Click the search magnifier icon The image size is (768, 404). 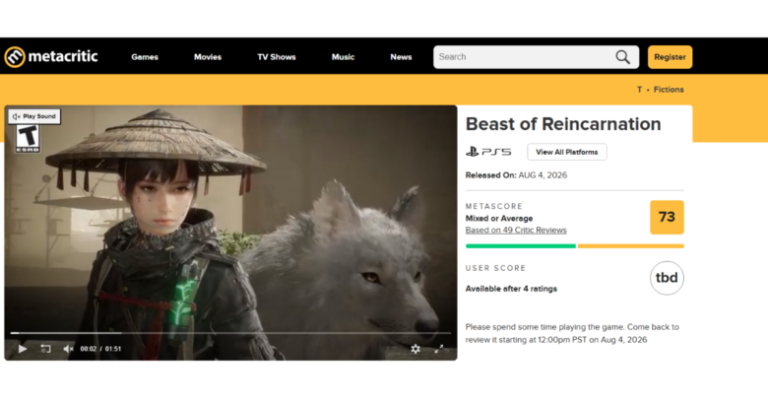[x=623, y=57]
